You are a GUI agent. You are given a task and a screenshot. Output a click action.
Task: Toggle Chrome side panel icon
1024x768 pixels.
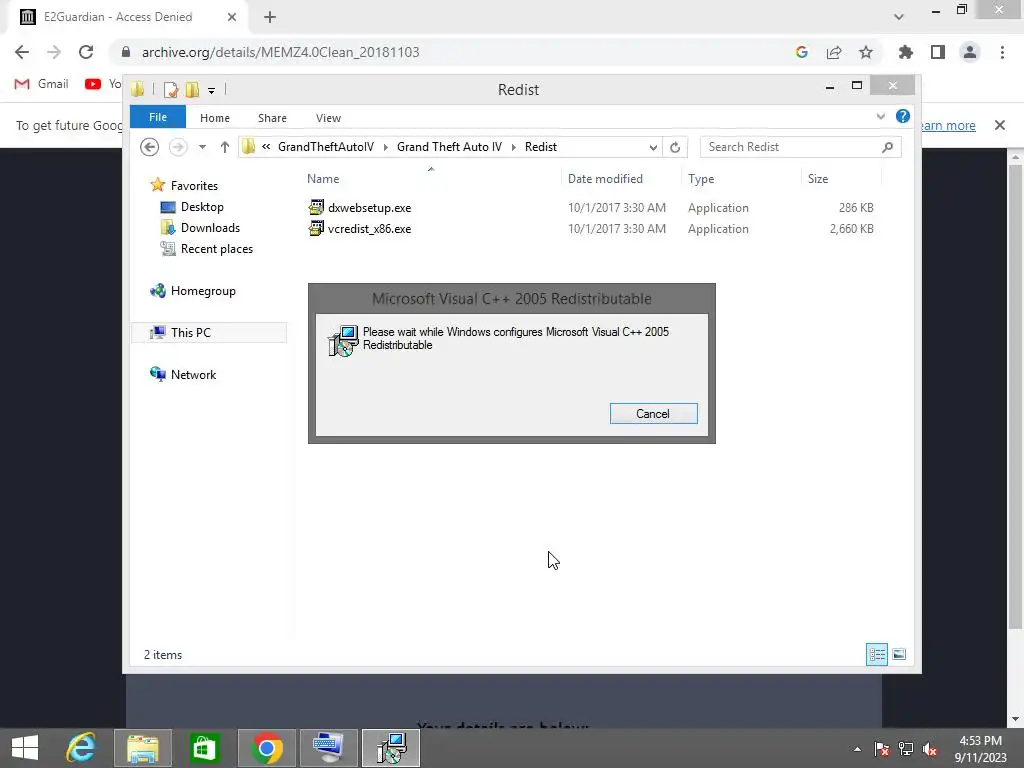tap(938, 52)
